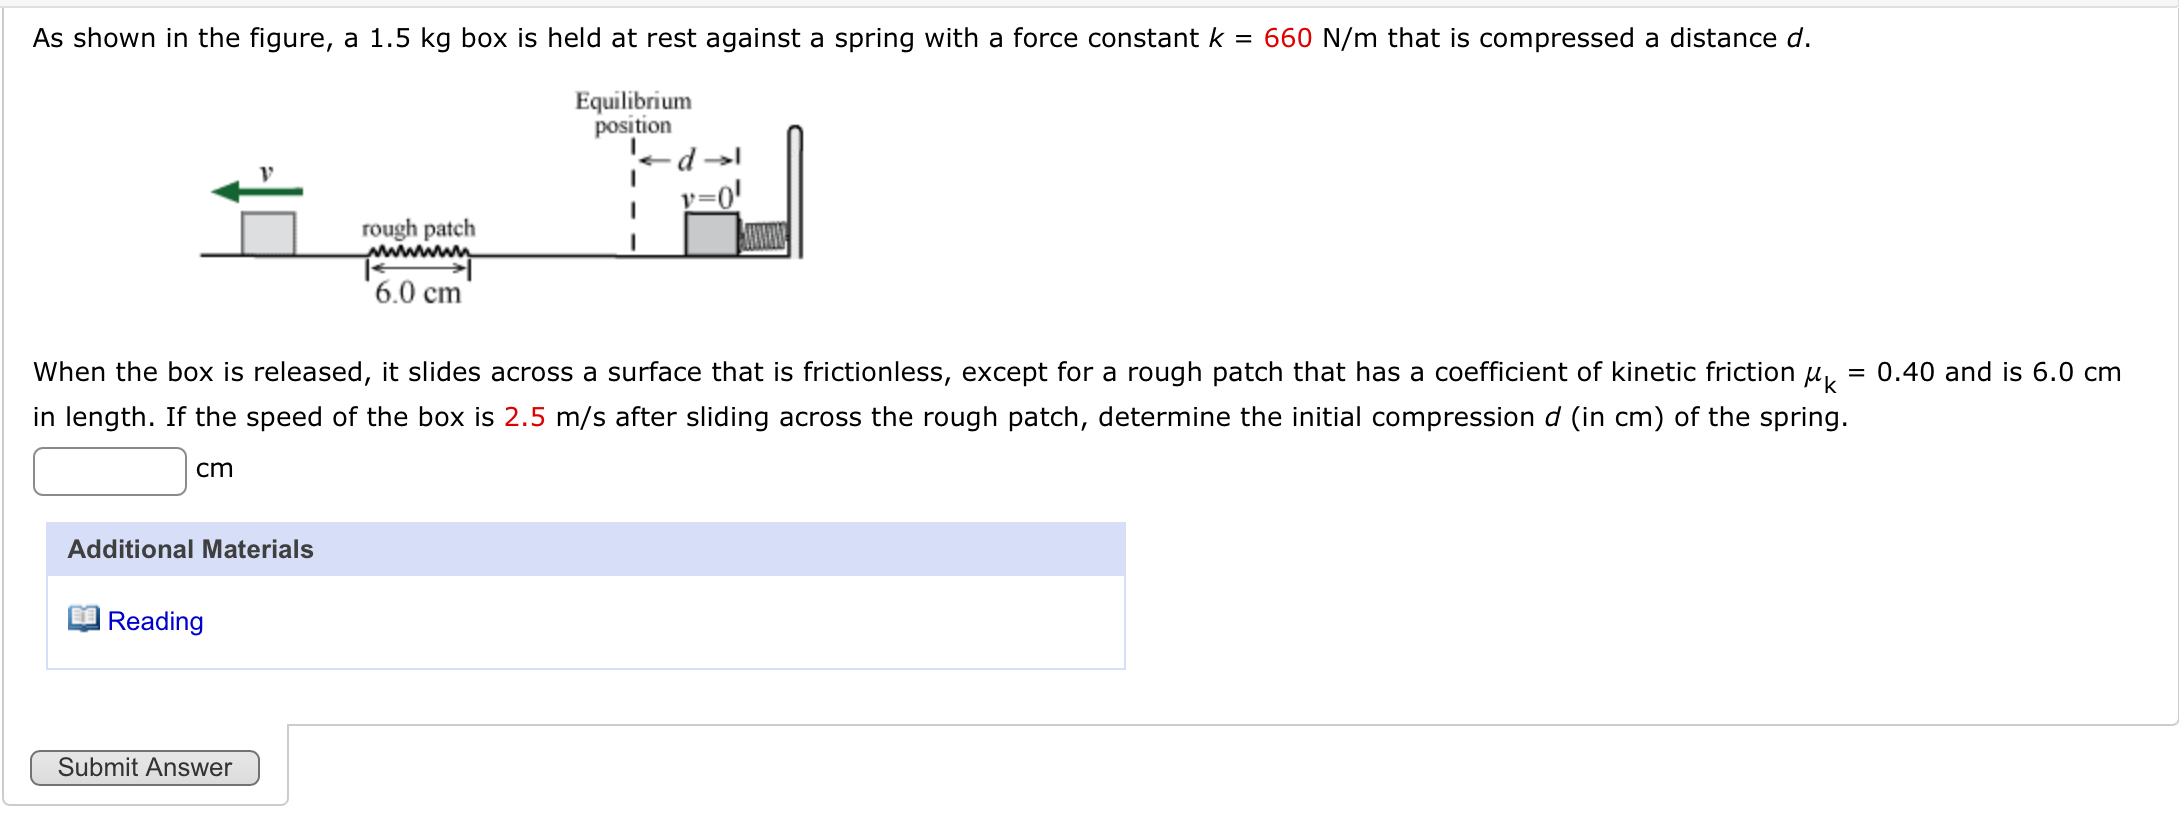
Task: Click the 6.0 cm dimension label in figure
Action: (x=418, y=293)
